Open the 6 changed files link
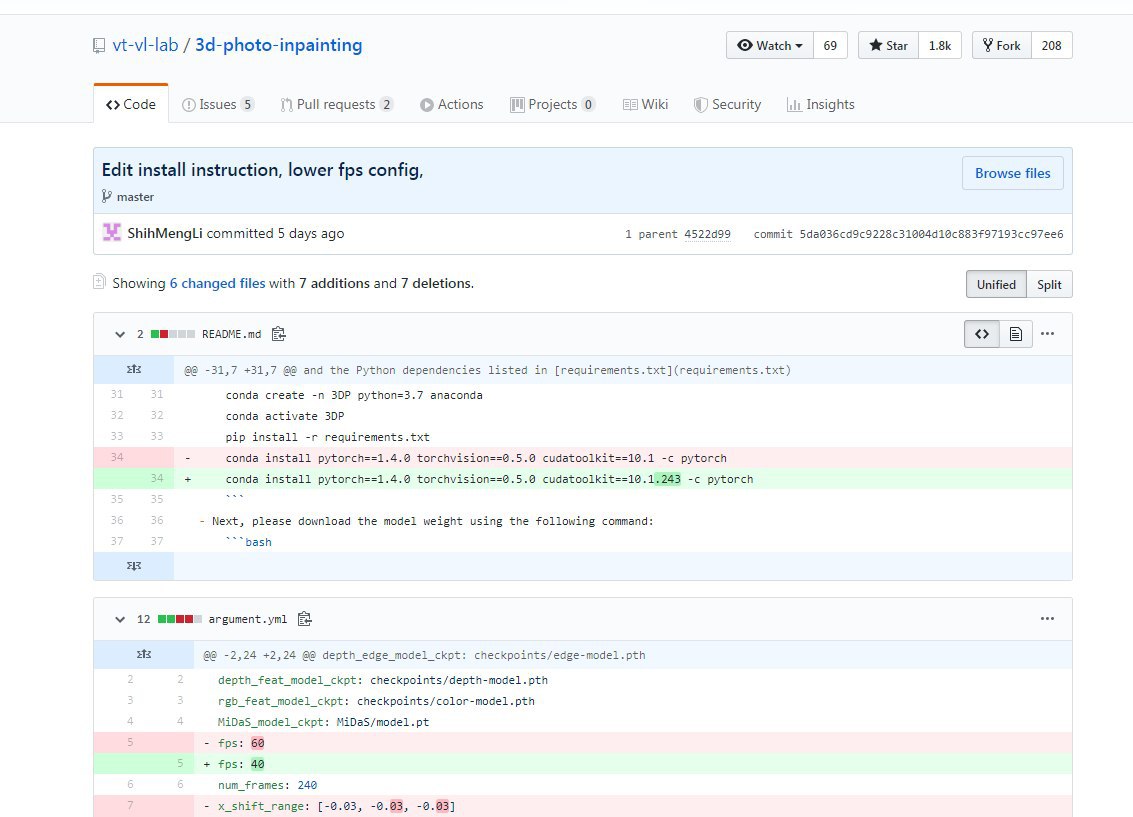 [x=217, y=283]
